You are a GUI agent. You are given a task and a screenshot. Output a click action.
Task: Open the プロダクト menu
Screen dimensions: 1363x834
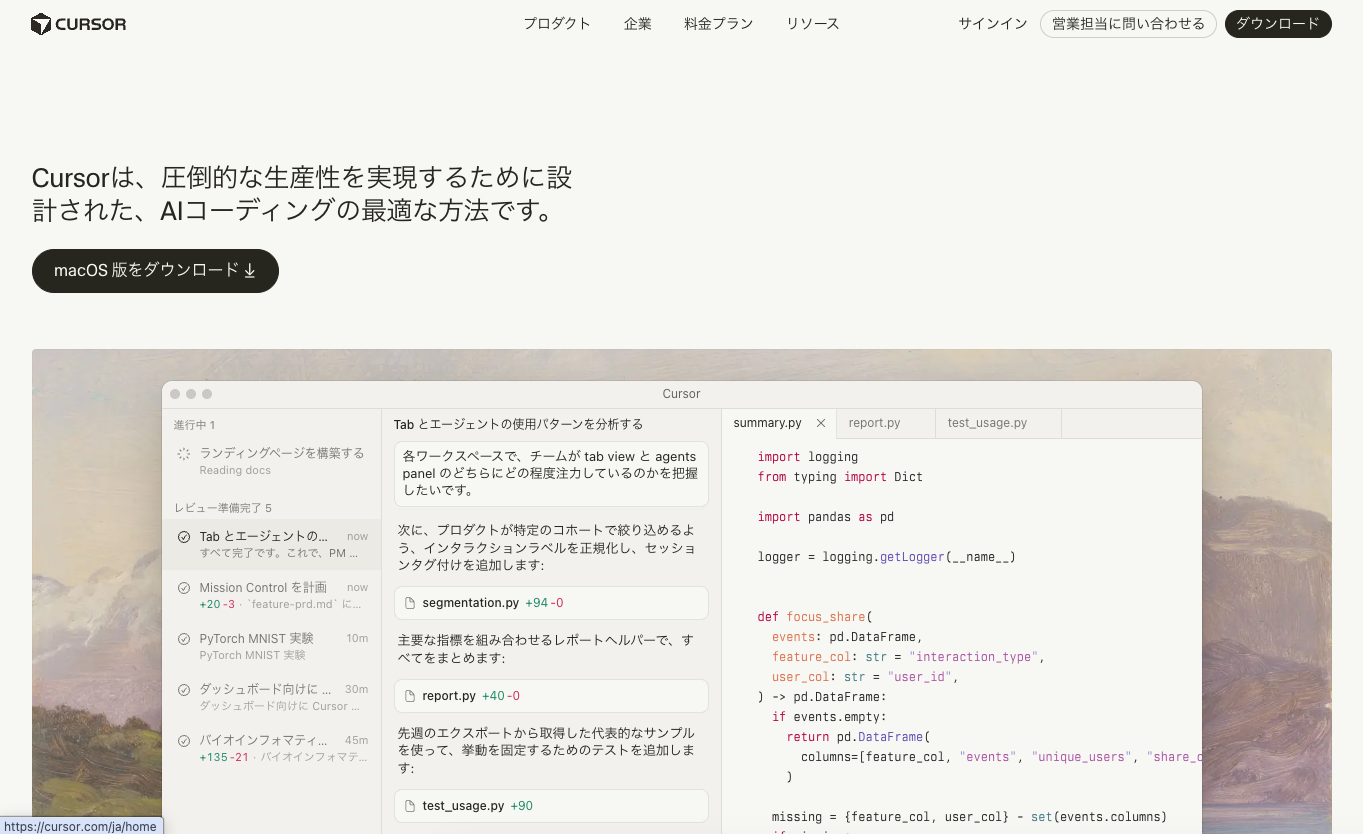tap(557, 23)
